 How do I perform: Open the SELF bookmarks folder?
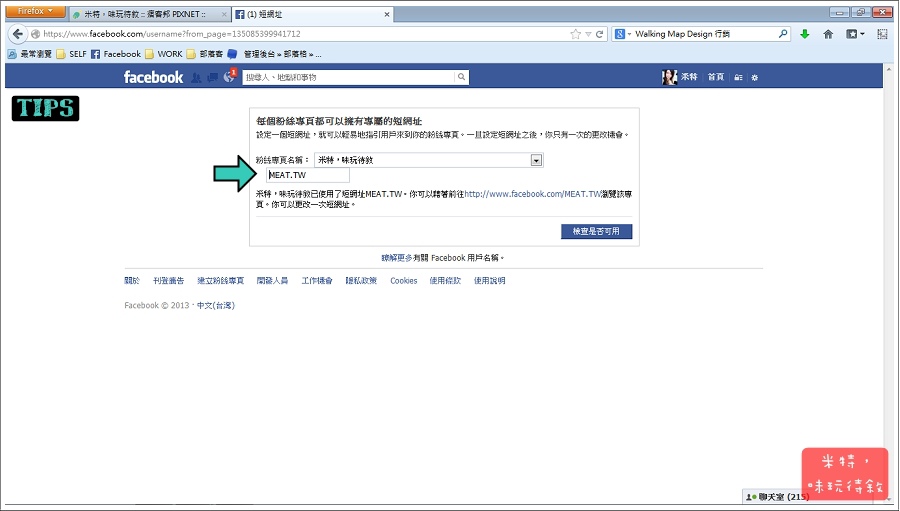[71, 54]
